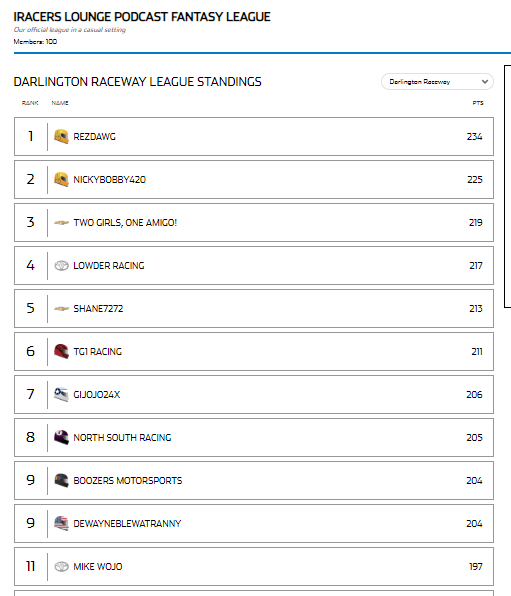Click the RANK column header

tap(30, 103)
